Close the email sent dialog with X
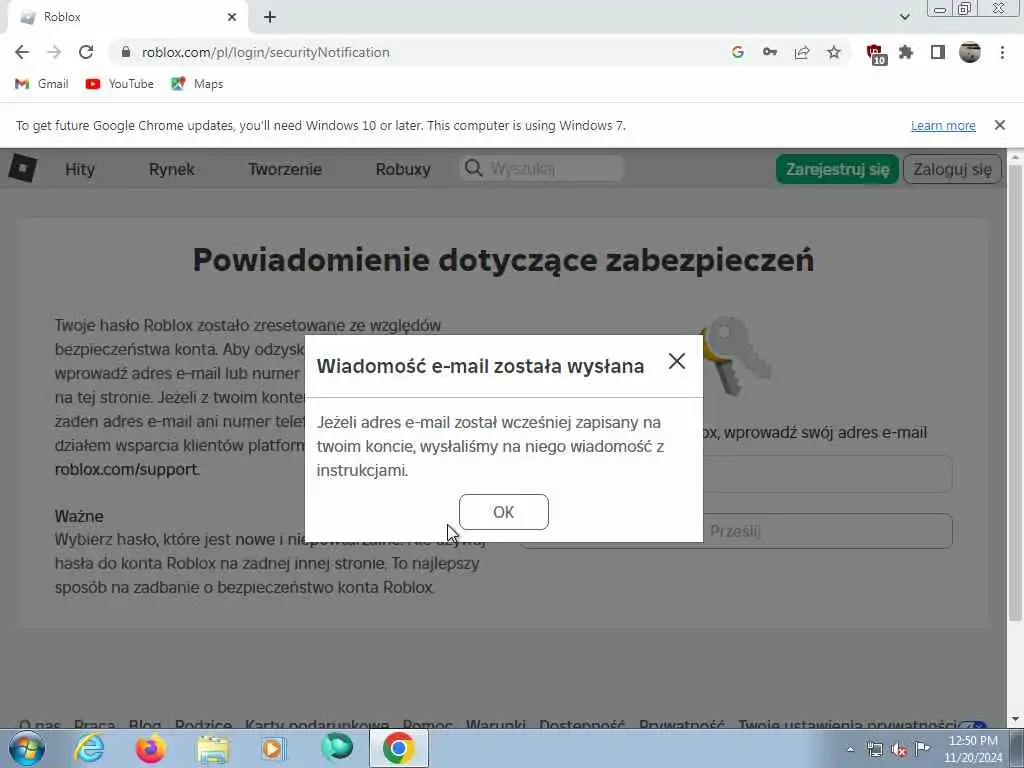 click(x=677, y=361)
